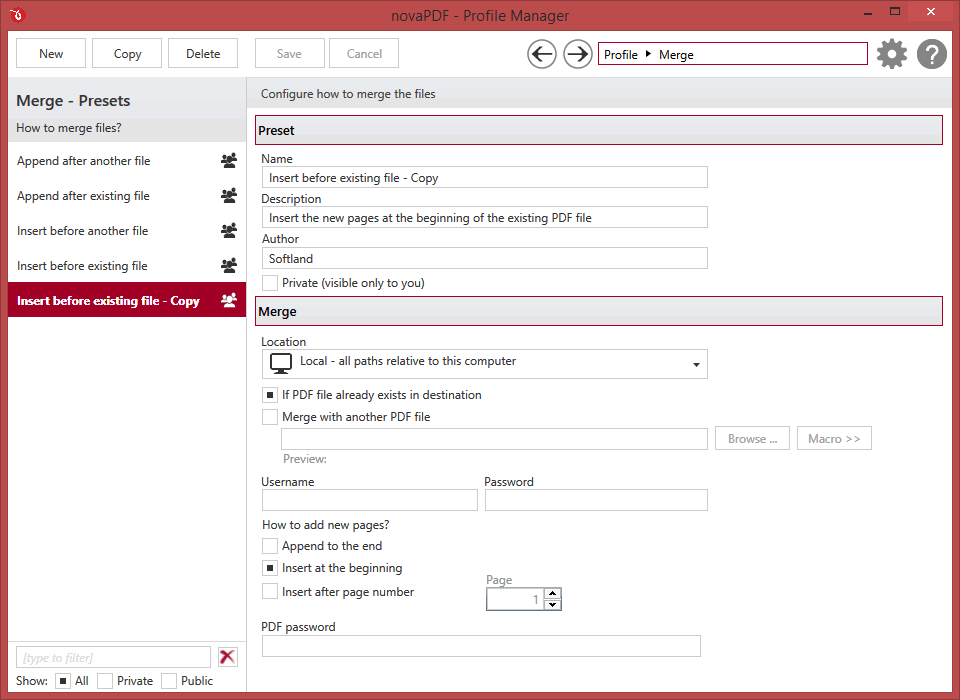Click the merge PDF file path field

tap(495, 438)
